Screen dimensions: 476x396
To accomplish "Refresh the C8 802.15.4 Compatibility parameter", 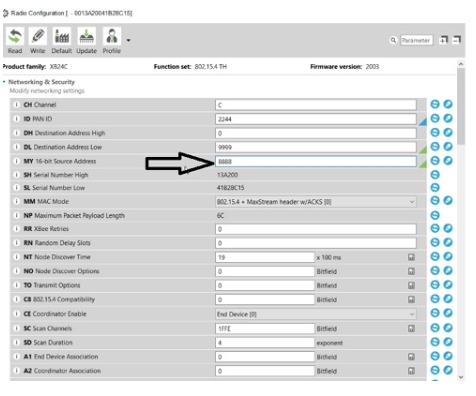I will tap(435, 299).
